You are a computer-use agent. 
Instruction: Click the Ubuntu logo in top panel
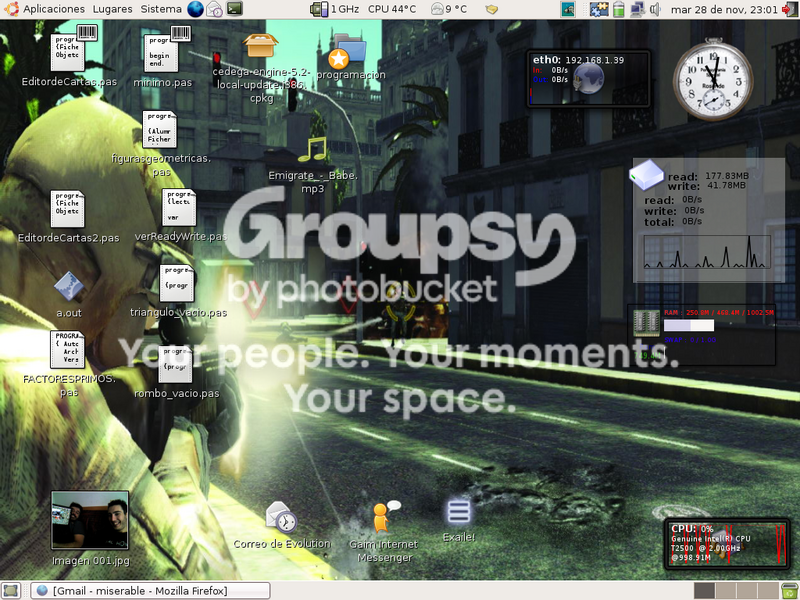coord(11,9)
